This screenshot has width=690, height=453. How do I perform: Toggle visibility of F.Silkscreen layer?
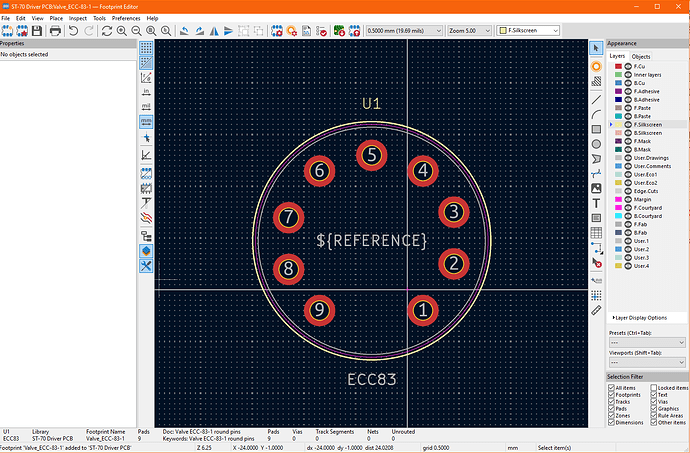[628, 125]
